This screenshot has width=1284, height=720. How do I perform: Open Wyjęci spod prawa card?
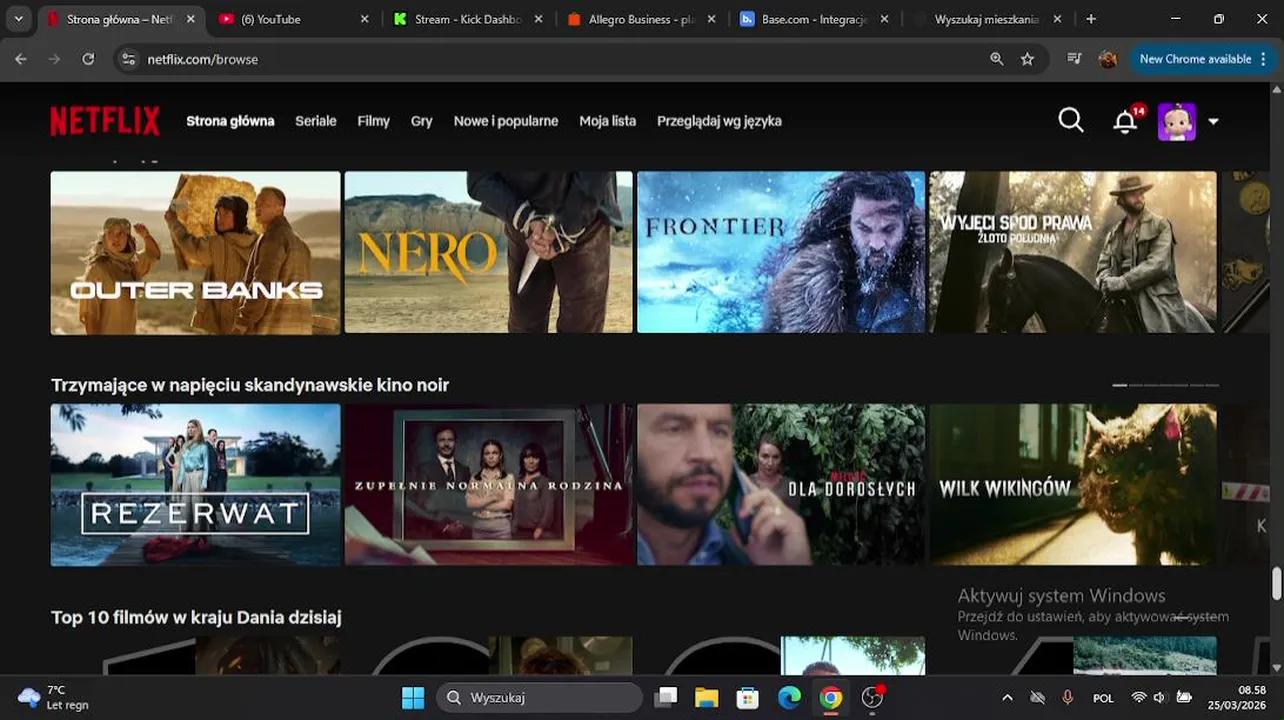pos(1073,252)
